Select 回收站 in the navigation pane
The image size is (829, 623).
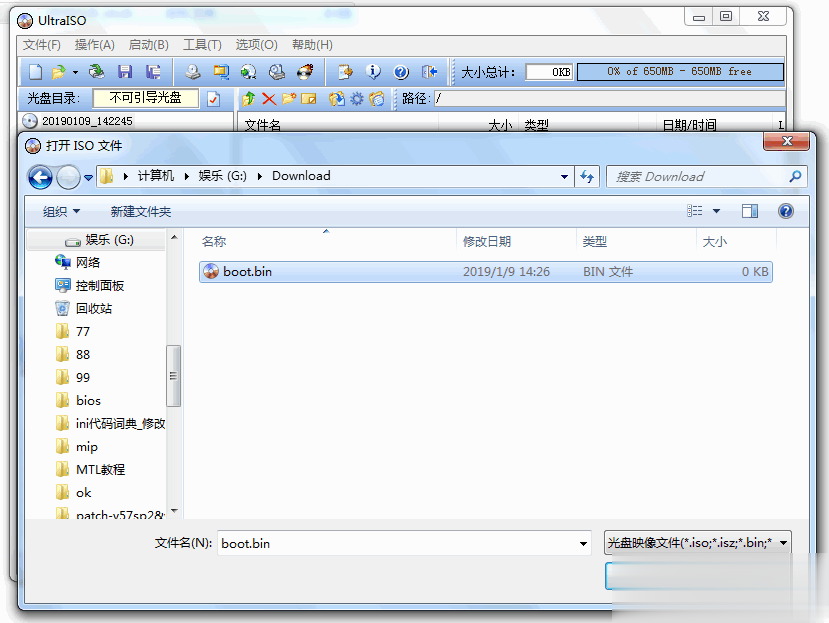(83, 308)
